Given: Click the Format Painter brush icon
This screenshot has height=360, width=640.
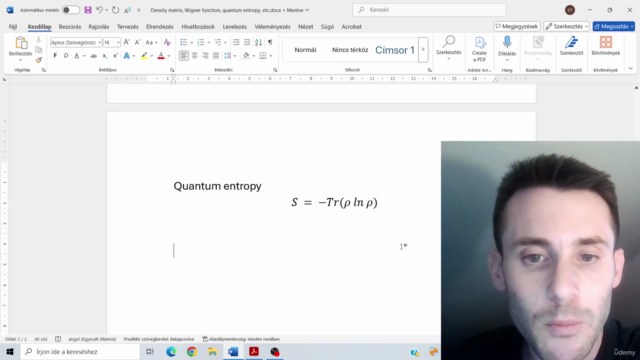Looking at the screenshot, I should pyautogui.click(x=39, y=60).
